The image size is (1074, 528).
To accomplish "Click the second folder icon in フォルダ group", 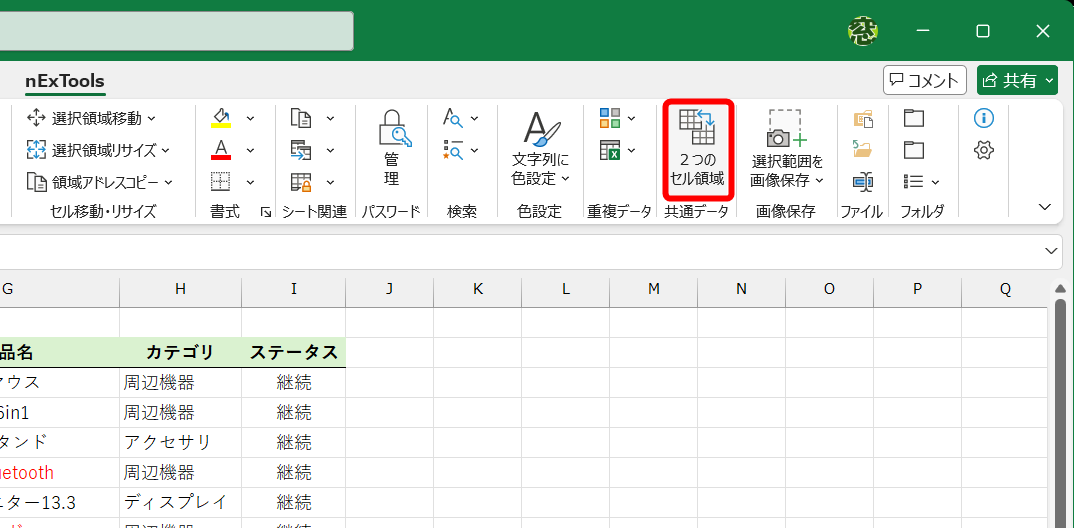I will (914, 150).
